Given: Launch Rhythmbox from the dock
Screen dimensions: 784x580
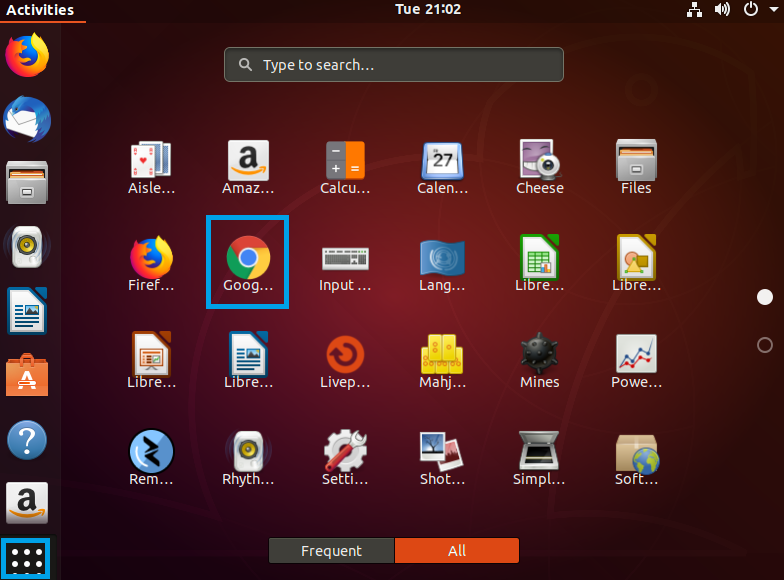Looking at the screenshot, I should [x=27, y=246].
